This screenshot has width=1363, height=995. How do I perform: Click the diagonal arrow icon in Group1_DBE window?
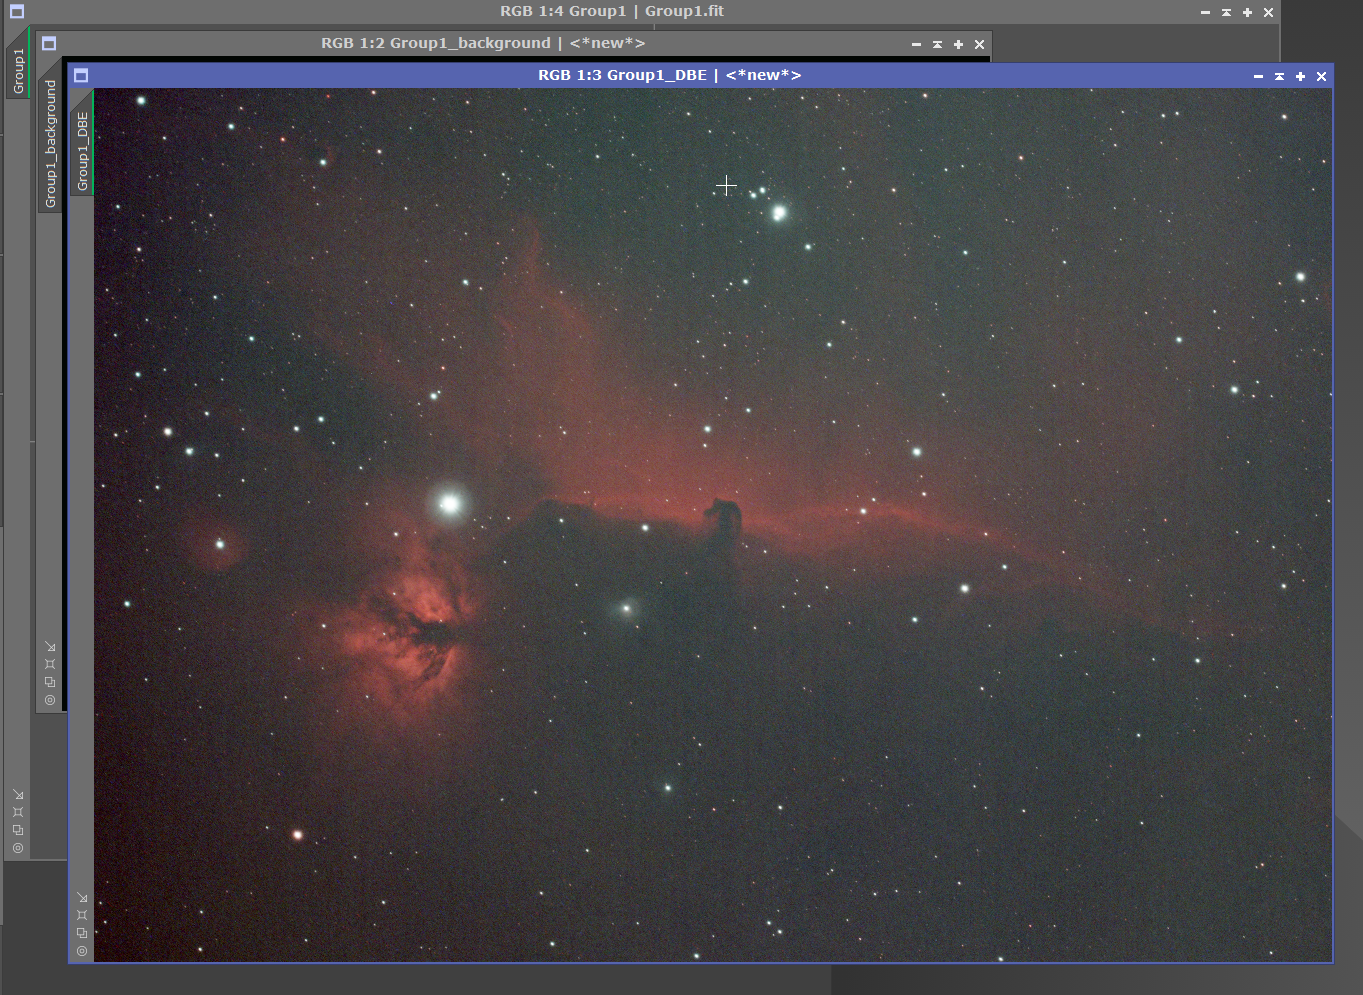click(x=82, y=897)
